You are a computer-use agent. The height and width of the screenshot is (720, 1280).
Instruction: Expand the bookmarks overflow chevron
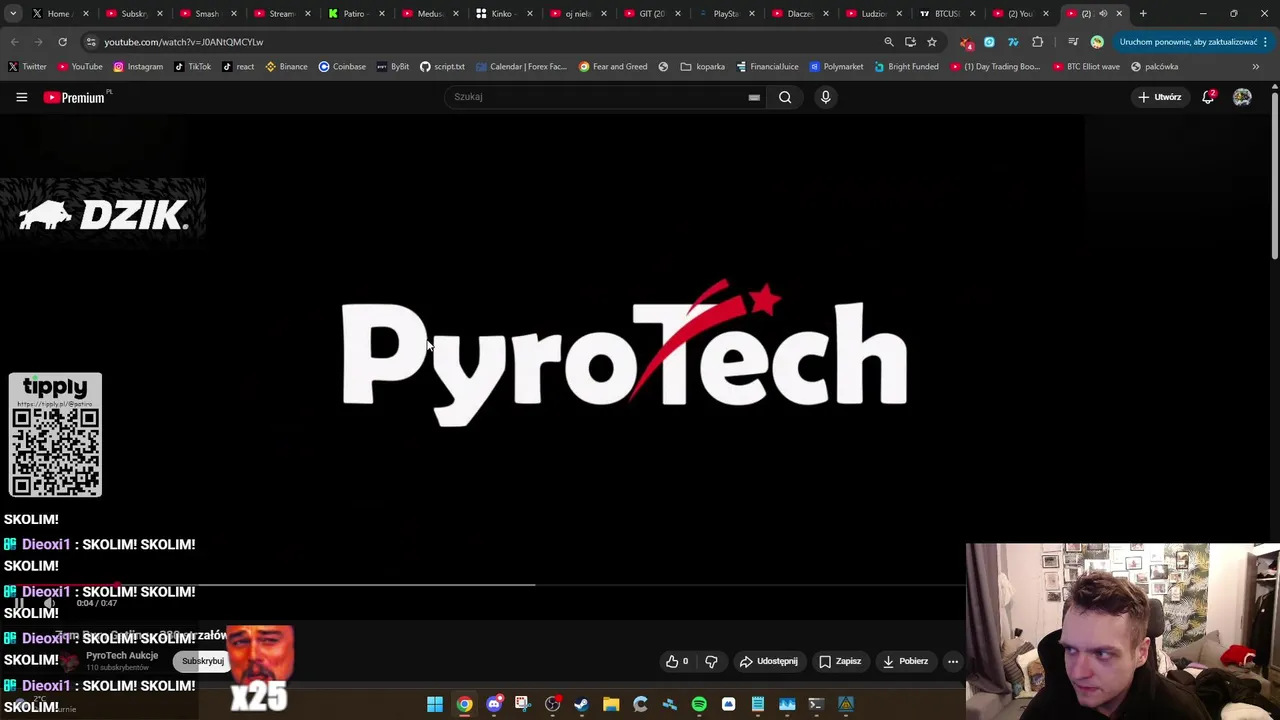click(1256, 67)
